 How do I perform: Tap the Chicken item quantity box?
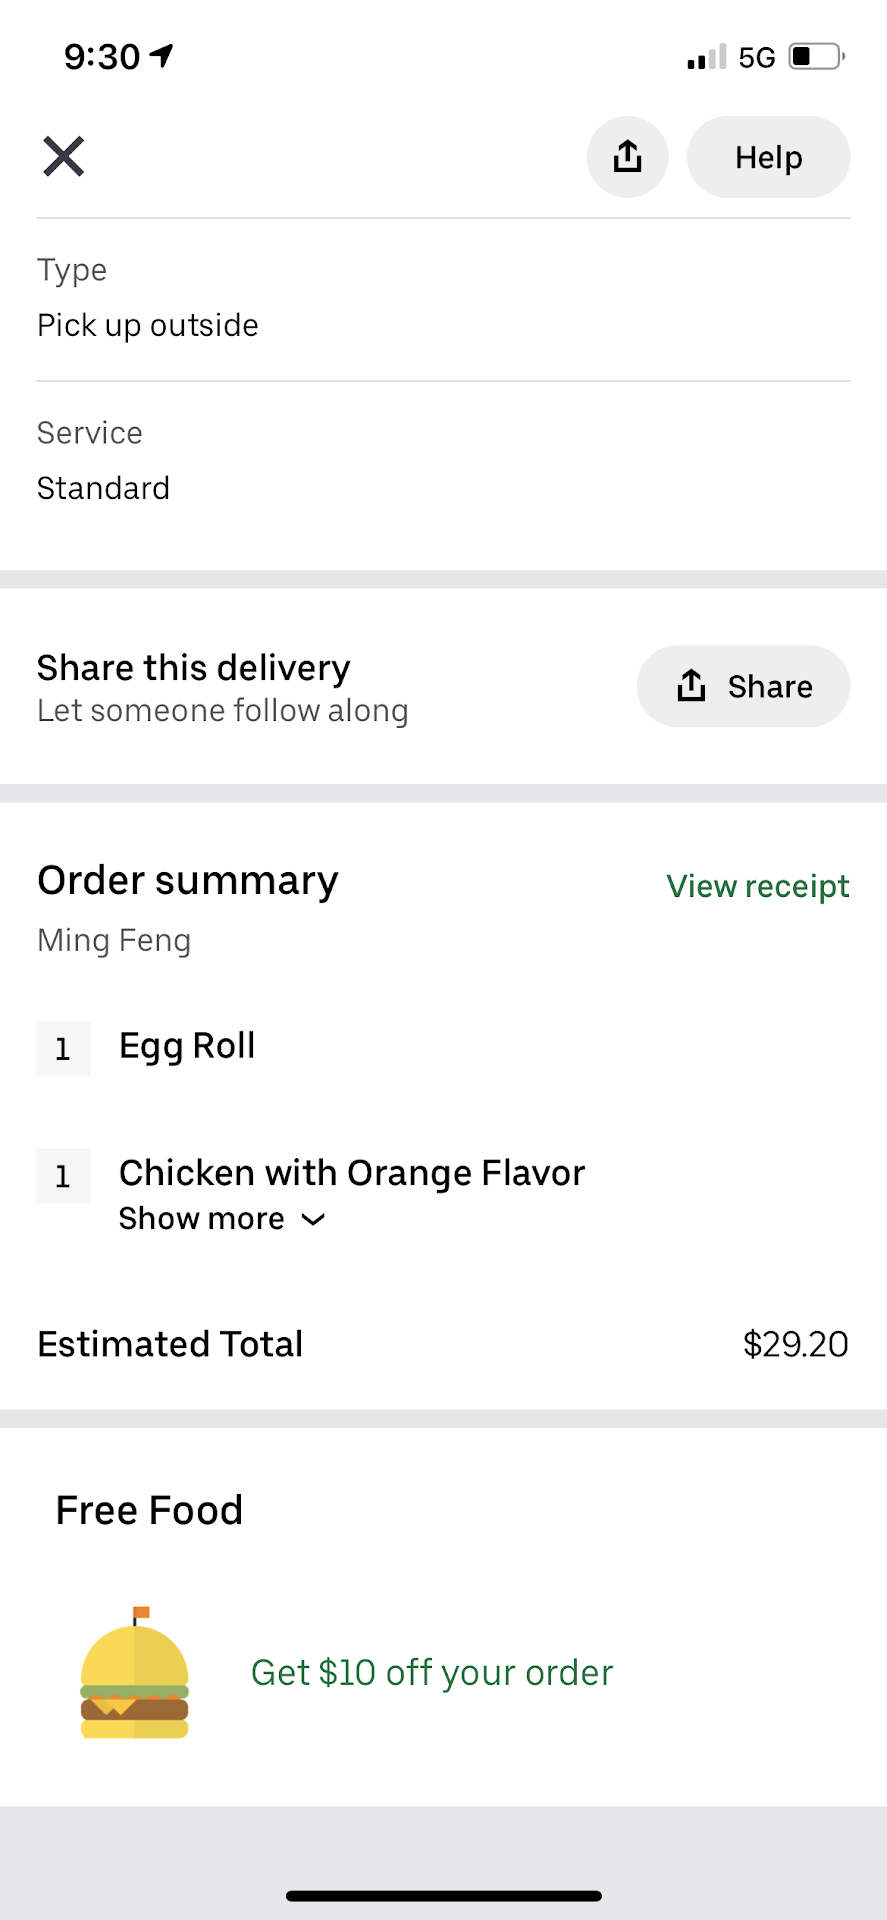coord(63,1176)
